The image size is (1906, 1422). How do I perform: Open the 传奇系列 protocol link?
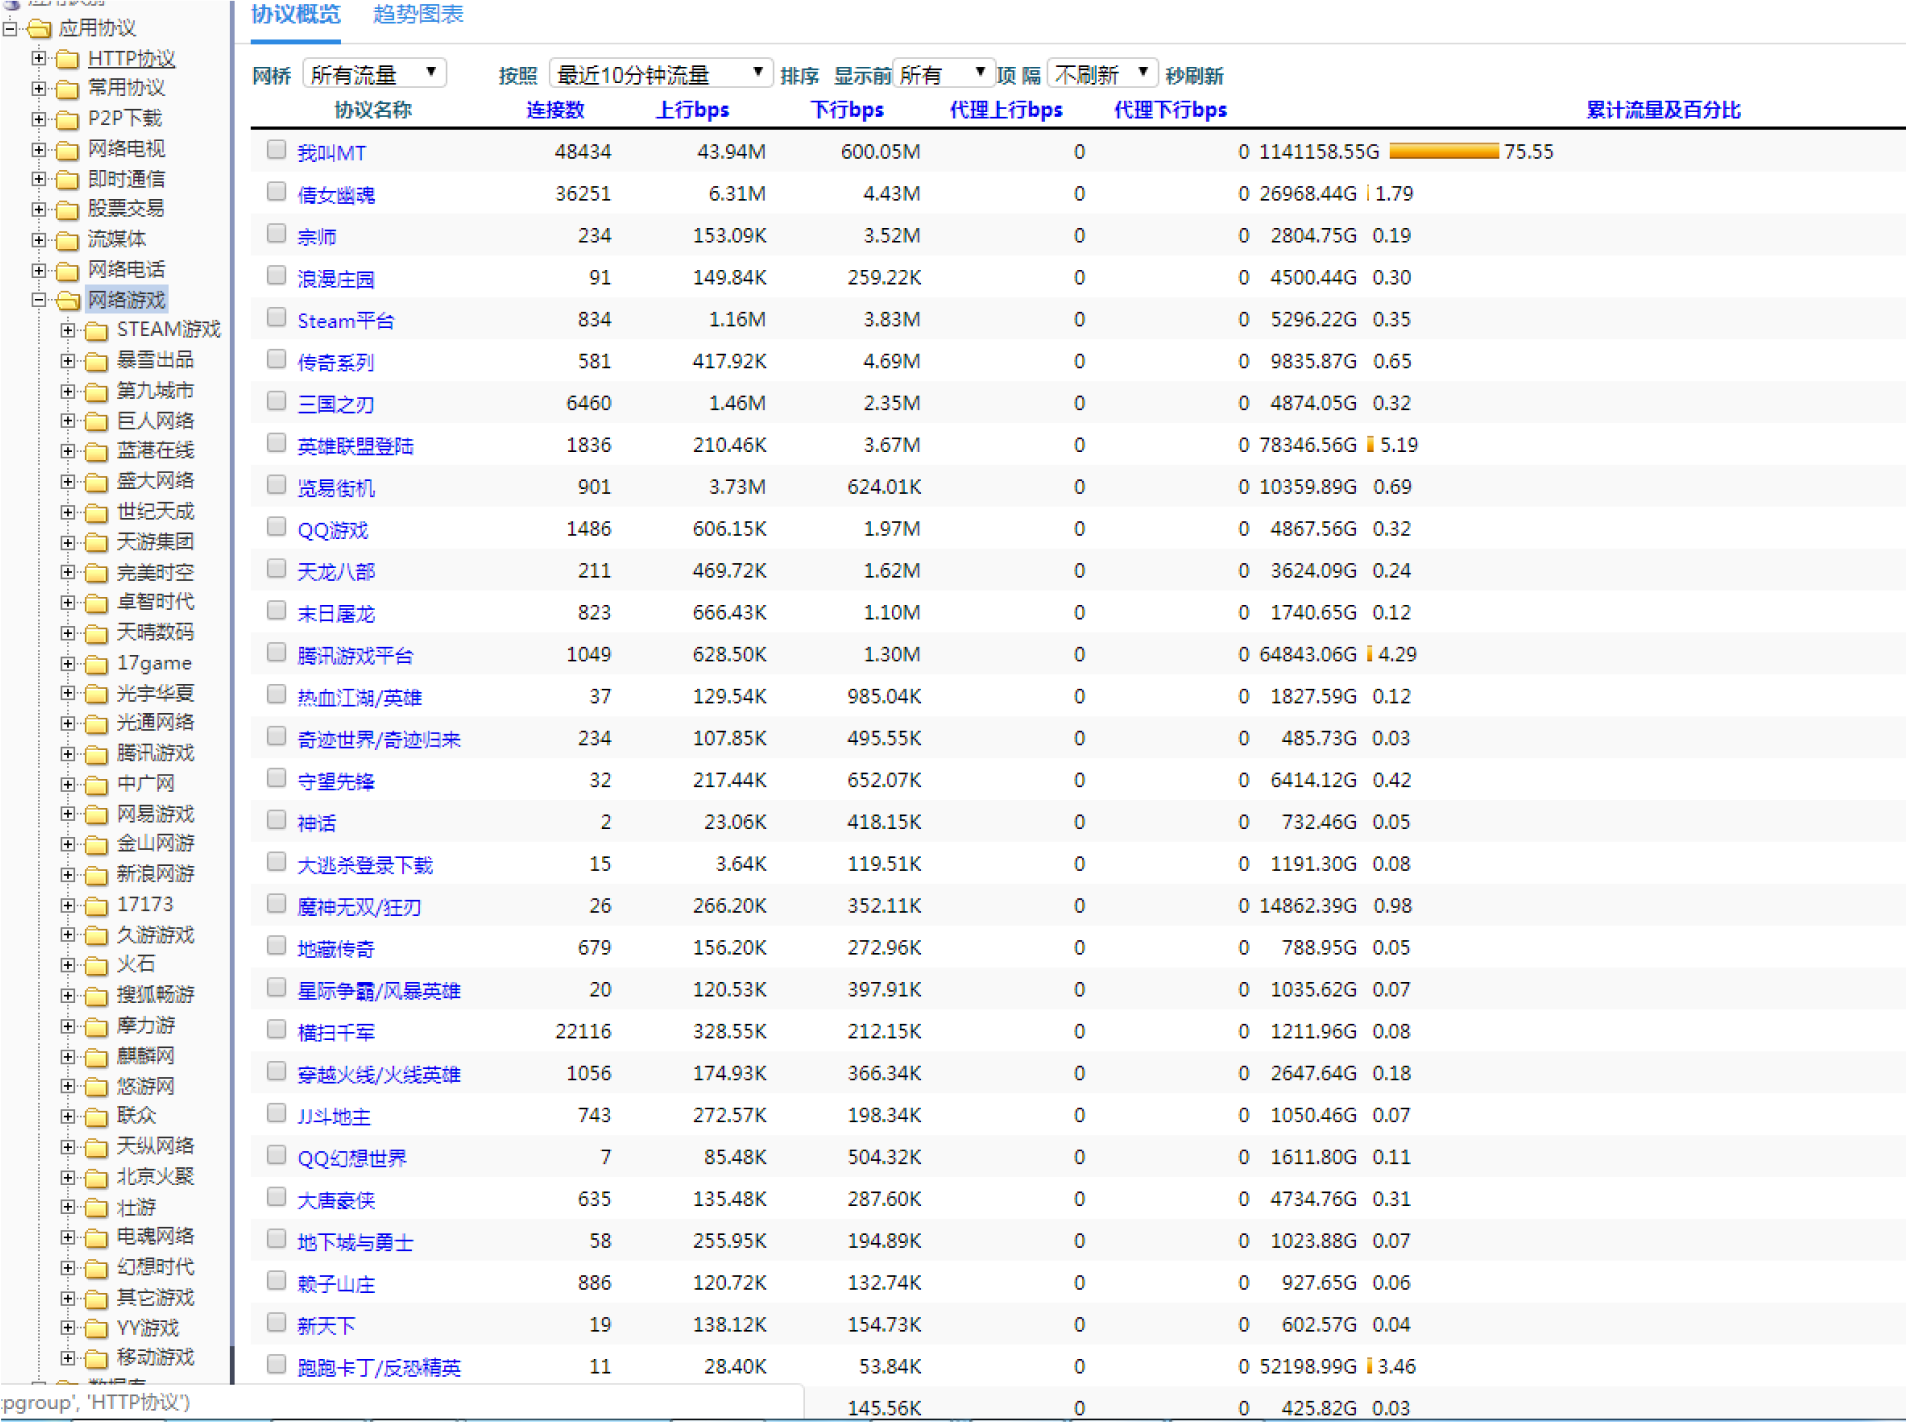336,362
